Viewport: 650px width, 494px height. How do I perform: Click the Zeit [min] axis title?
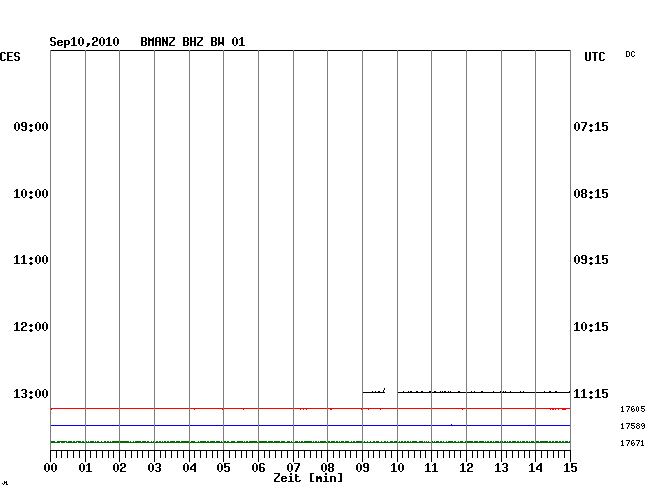(x=308, y=478)
